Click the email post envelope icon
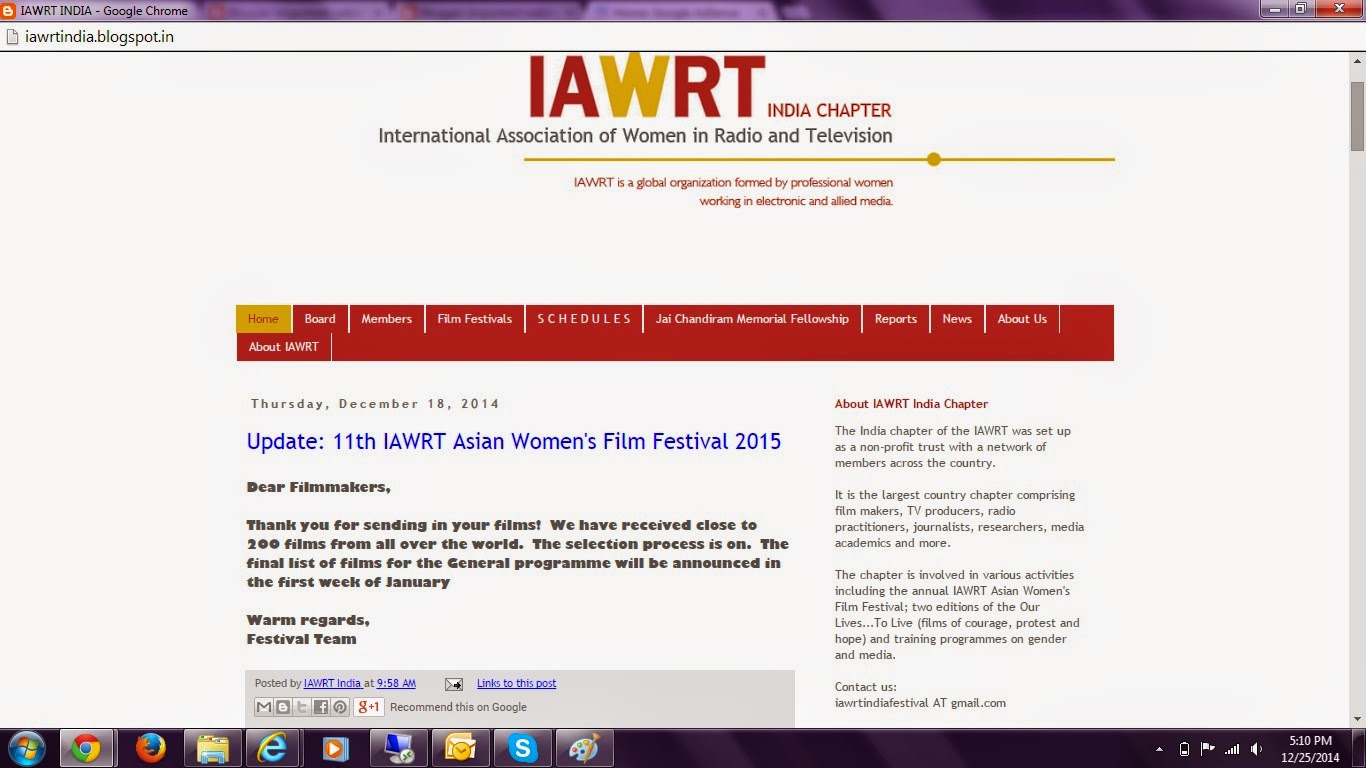This screenshot has height=768, width=1366. tap(454, 684)
